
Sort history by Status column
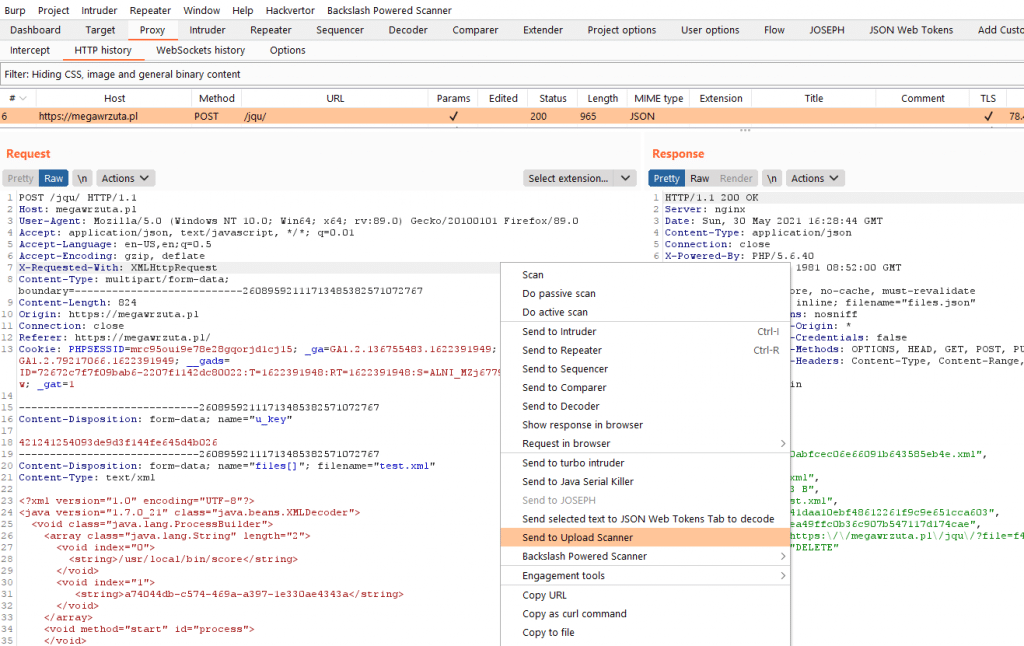[x=552, y=99]
